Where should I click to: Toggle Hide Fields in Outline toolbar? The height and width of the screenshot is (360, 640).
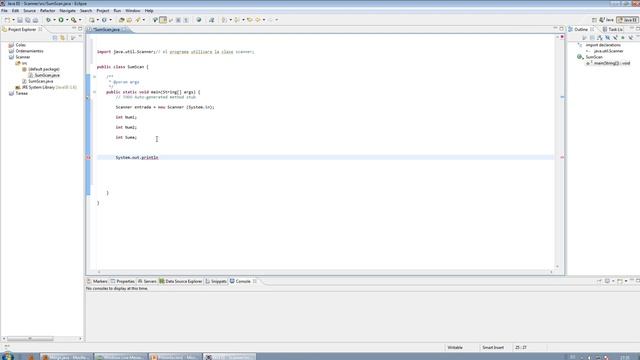click(607, 38)
